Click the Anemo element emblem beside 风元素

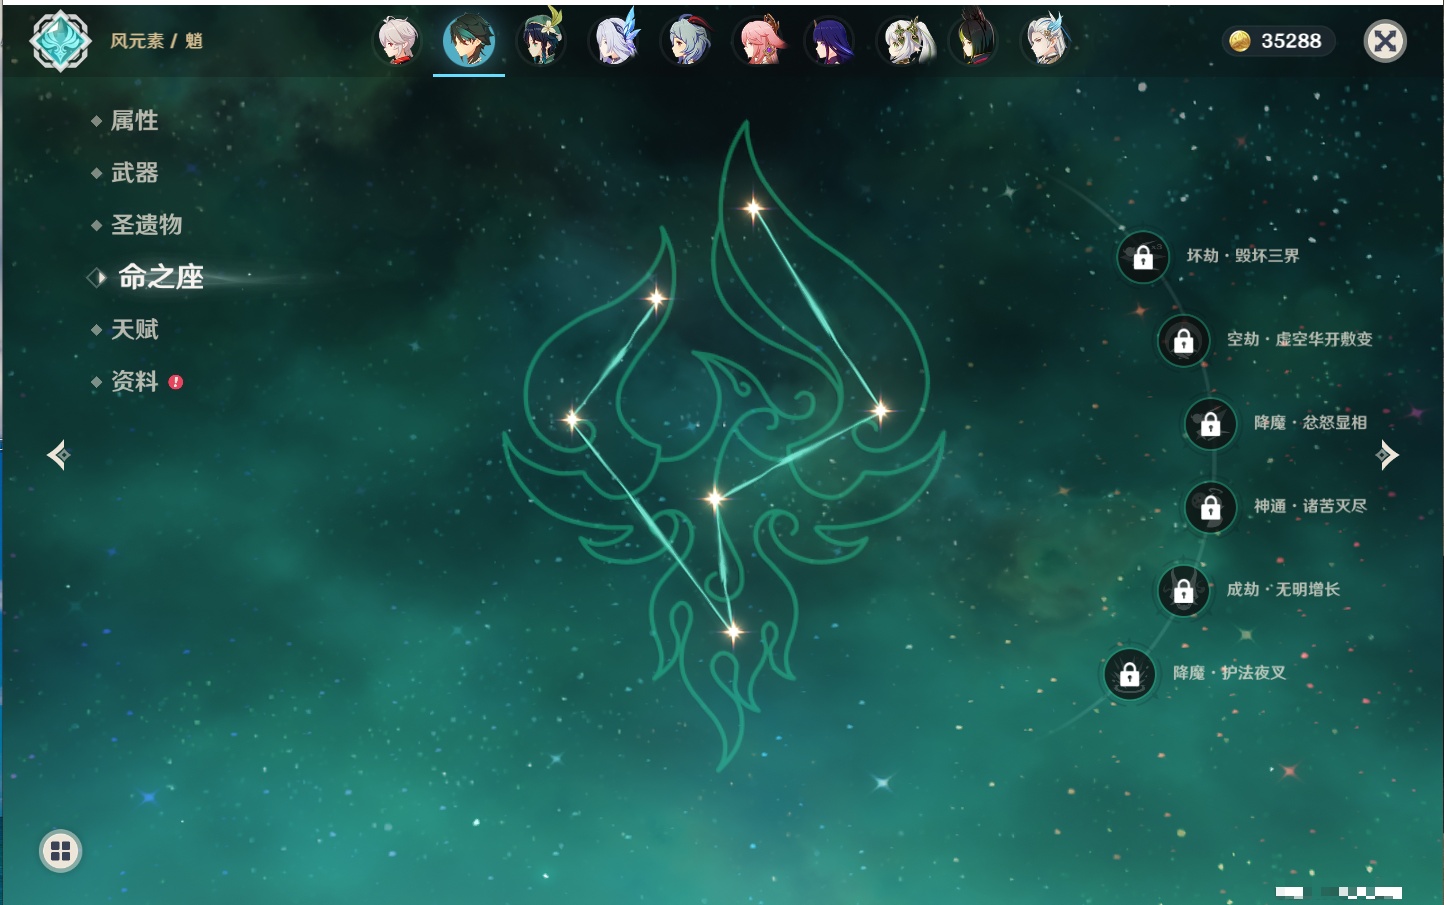coord(61,41)
